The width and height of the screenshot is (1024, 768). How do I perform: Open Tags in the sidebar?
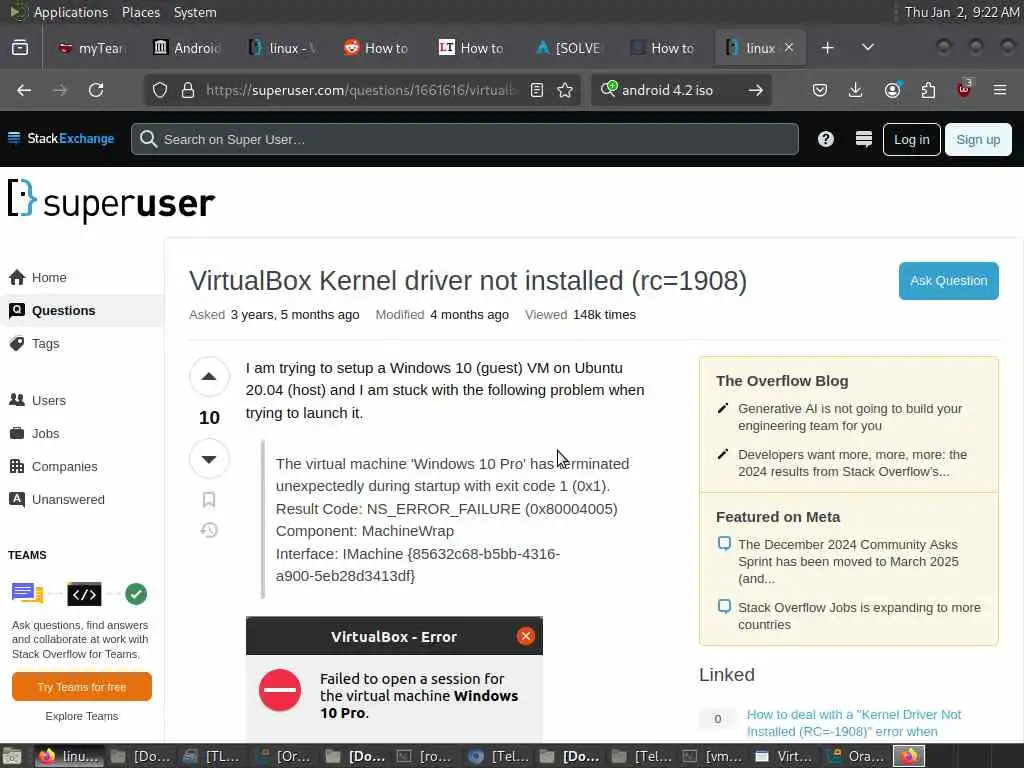pyautogui.click(x=82, y=344)
